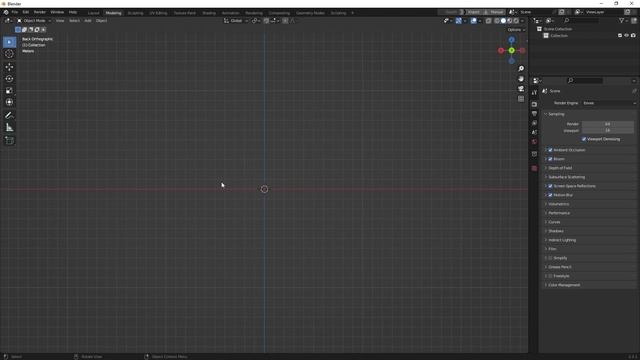Open the File menu
The width and height of the screenshot is (640, 360).
[15, 12]
